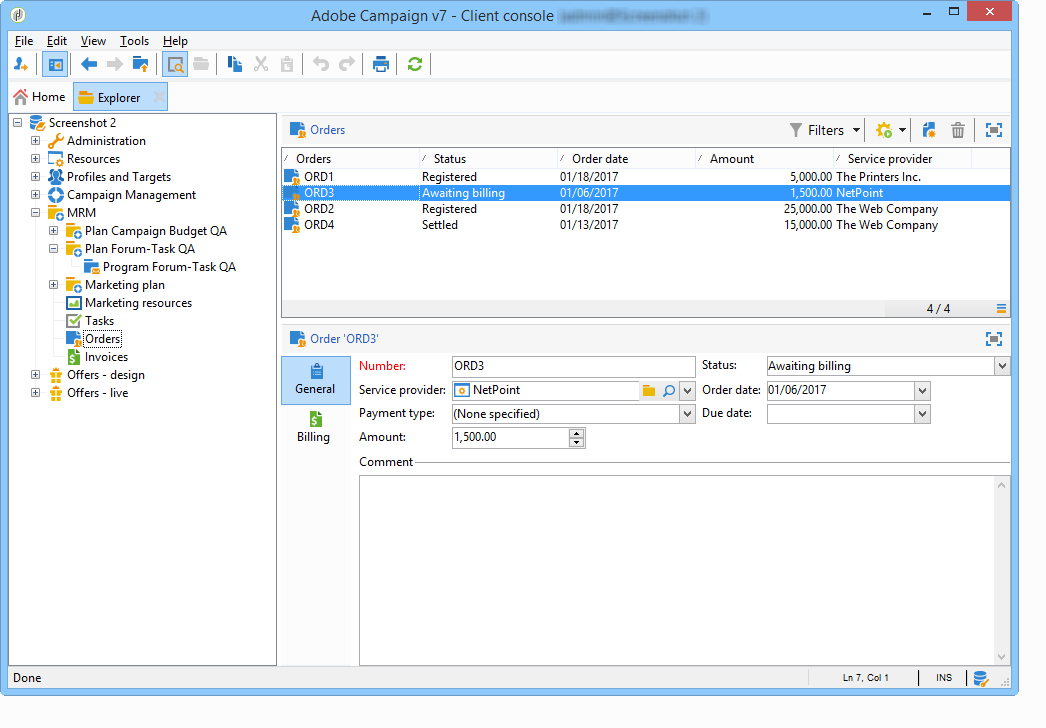Expand the Resources node

point(35,159)
